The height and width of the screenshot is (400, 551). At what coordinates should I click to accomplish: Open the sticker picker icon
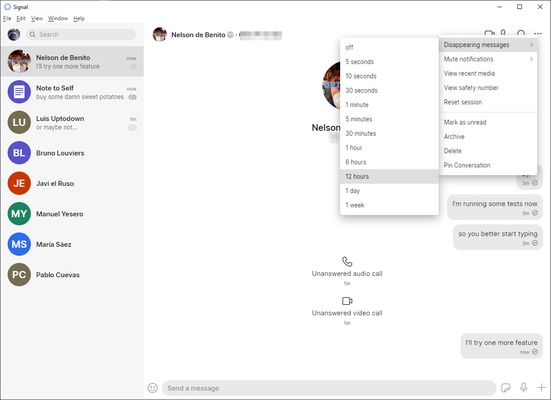point(506,388)
